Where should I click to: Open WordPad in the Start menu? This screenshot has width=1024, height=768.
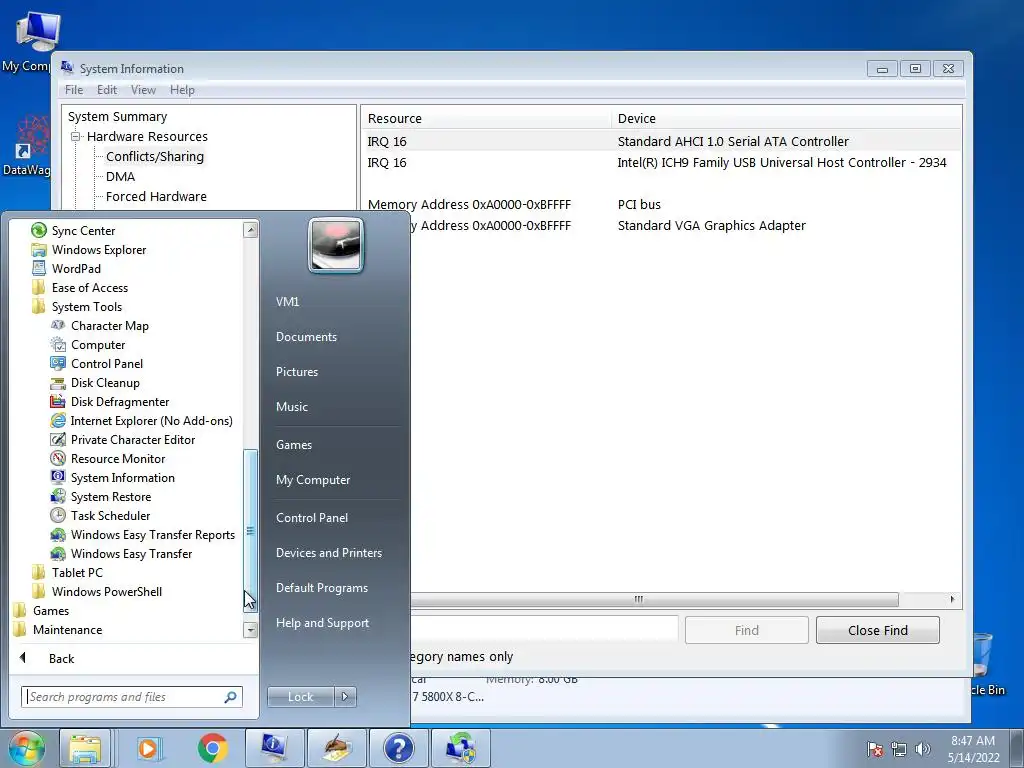[x=66, y=268]
